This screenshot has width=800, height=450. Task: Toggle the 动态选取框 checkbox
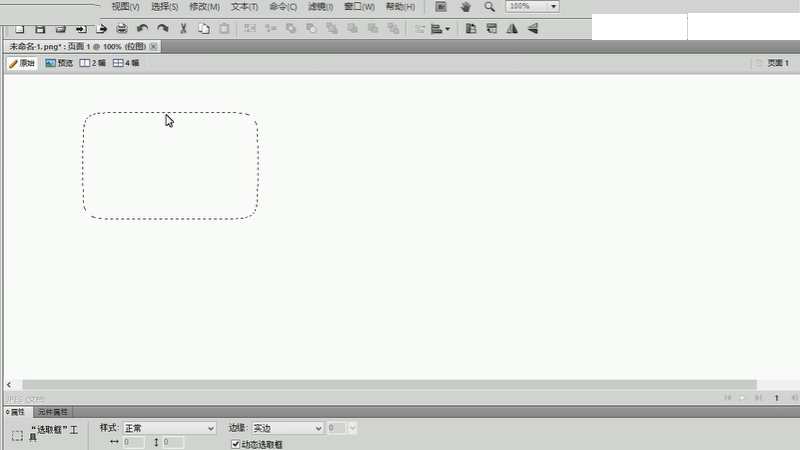pos(235,444)
